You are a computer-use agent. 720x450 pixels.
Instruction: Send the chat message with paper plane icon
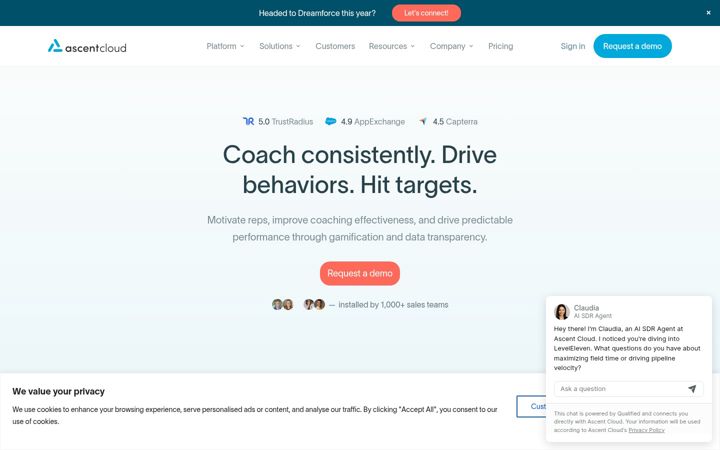(x=692, y=389)
